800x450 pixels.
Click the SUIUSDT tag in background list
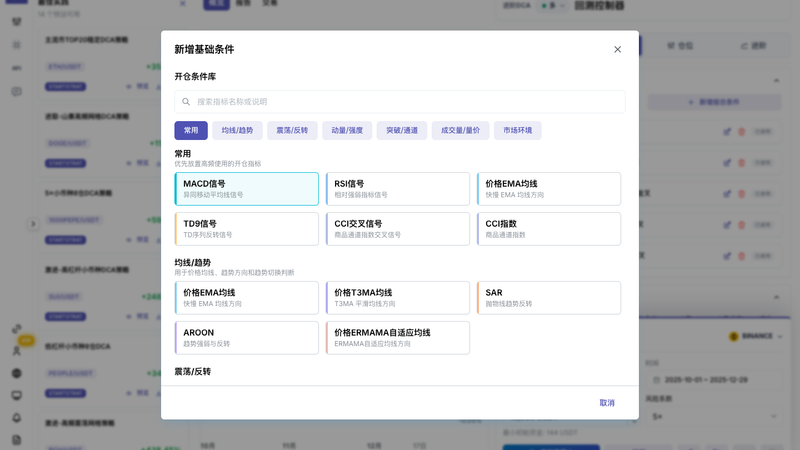click(64, 296)
